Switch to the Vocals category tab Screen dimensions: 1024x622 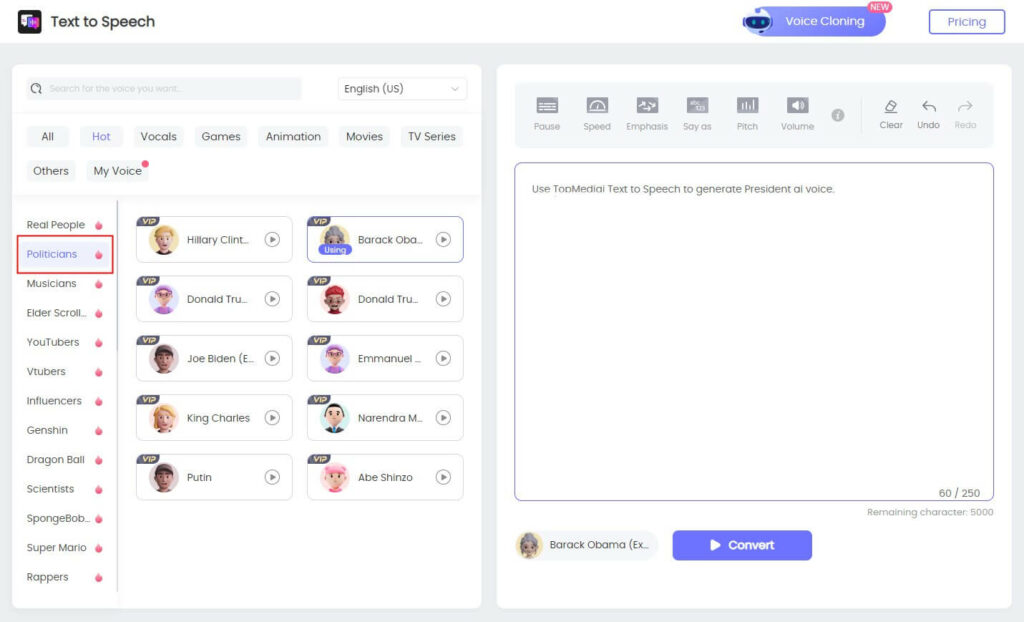point(158,136)
